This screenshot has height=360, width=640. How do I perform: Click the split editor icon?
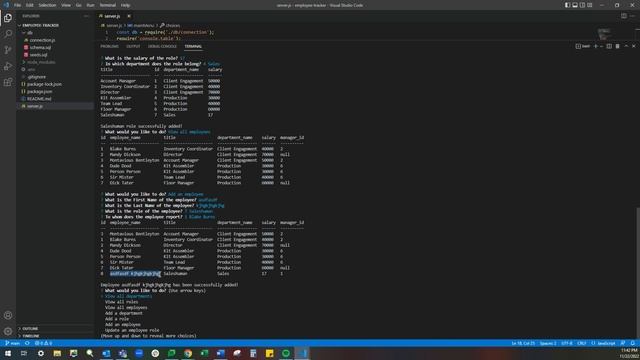tap(624, 16)
